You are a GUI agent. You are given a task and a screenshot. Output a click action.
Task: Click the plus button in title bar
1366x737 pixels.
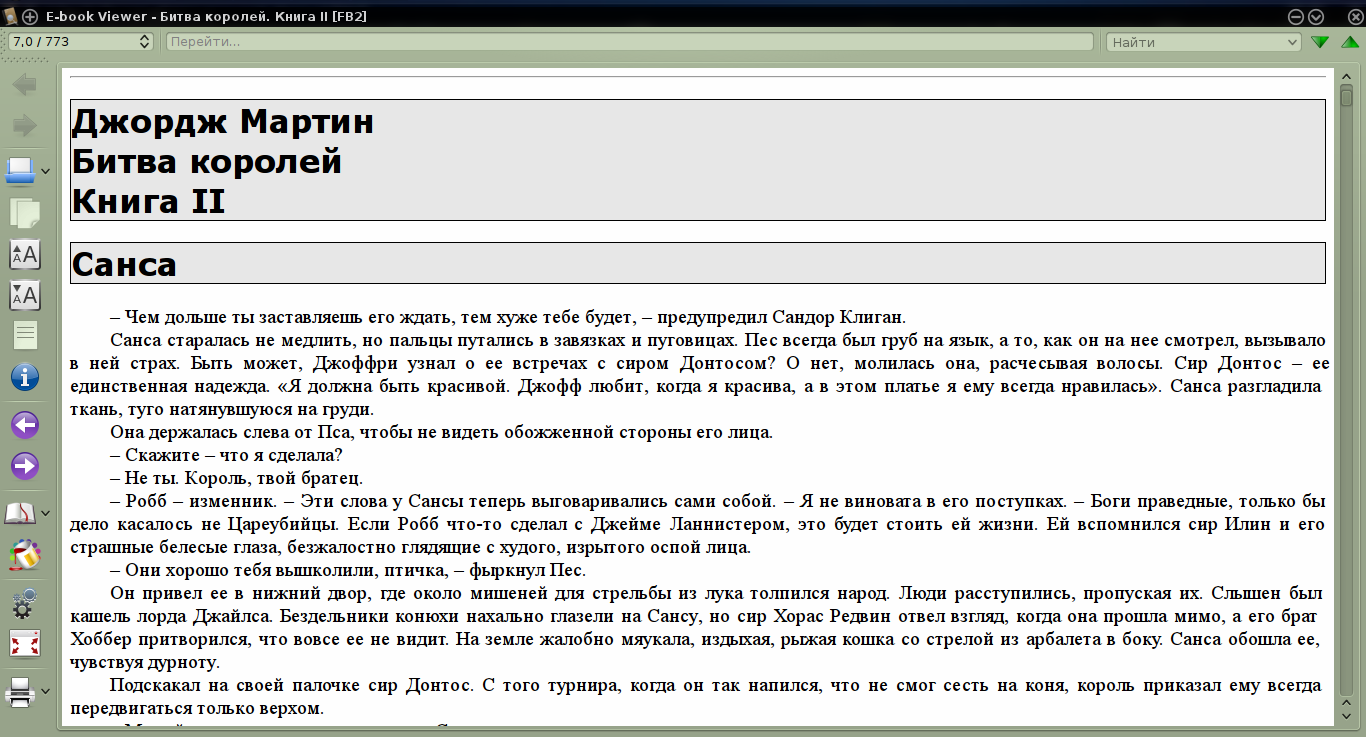30,16
